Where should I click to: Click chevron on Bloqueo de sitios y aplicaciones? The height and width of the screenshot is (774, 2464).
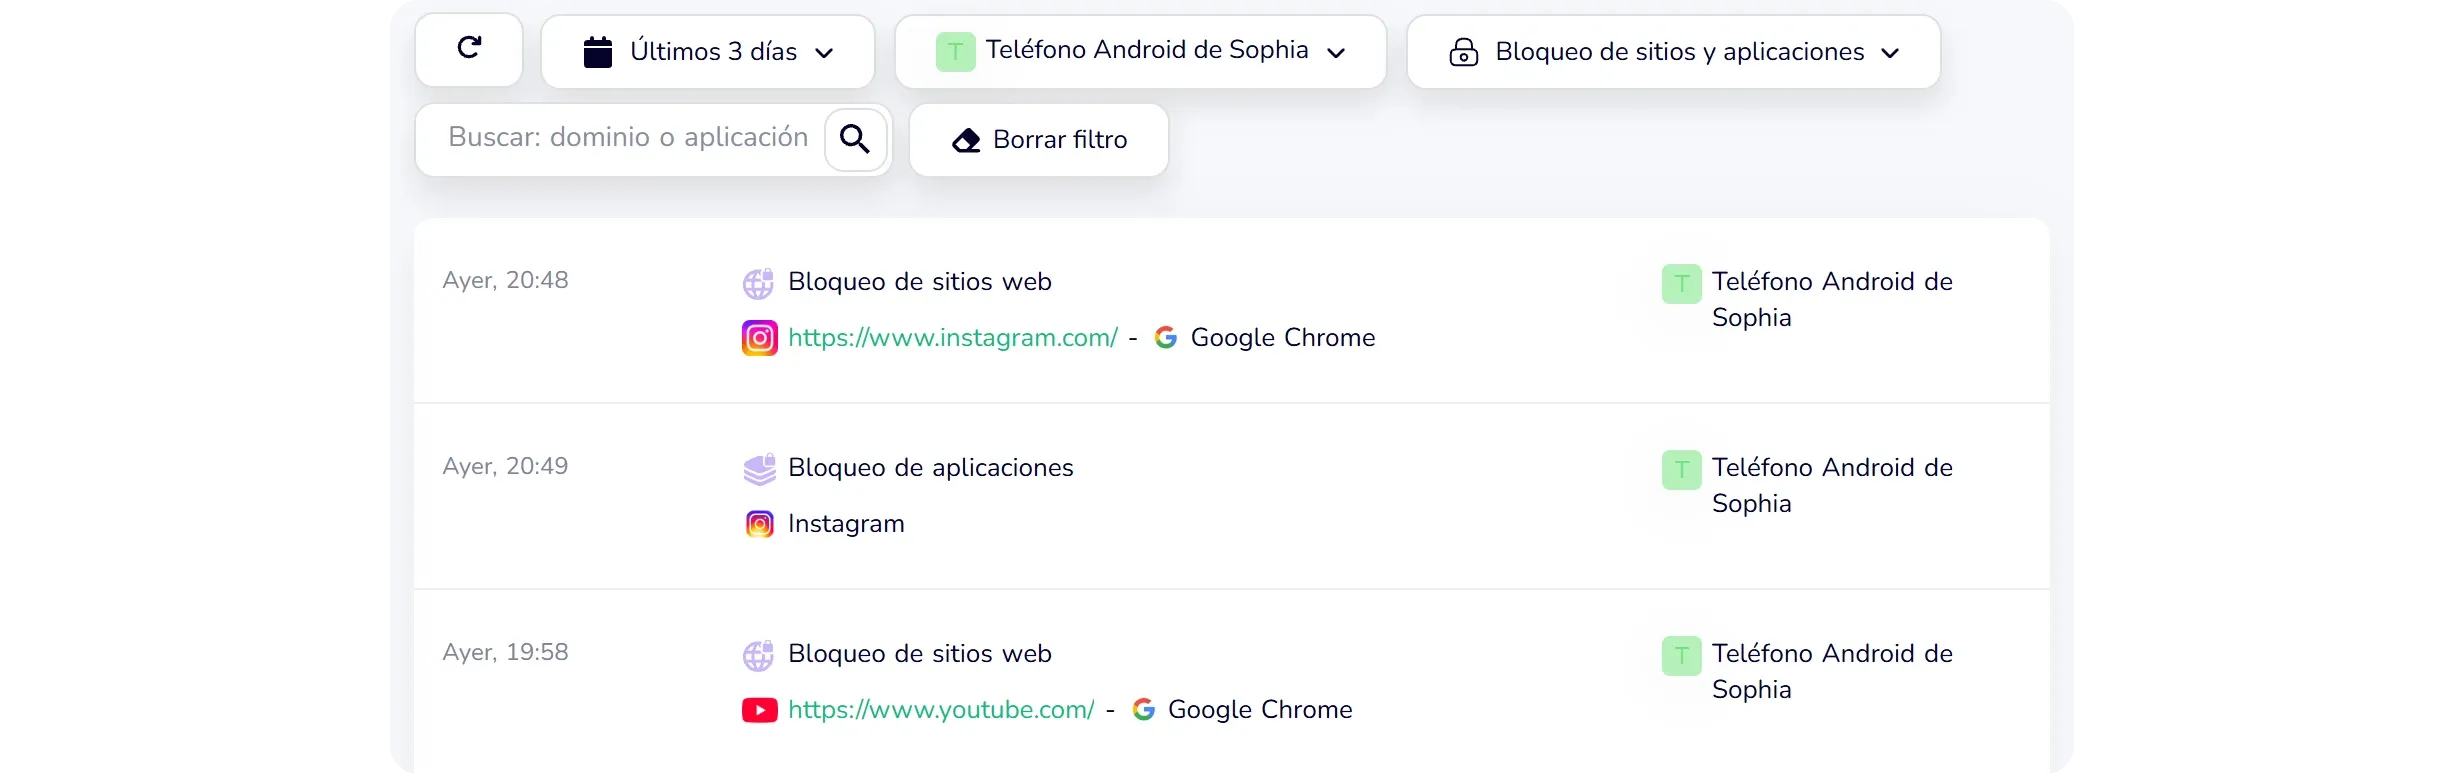coord(1890,53)
